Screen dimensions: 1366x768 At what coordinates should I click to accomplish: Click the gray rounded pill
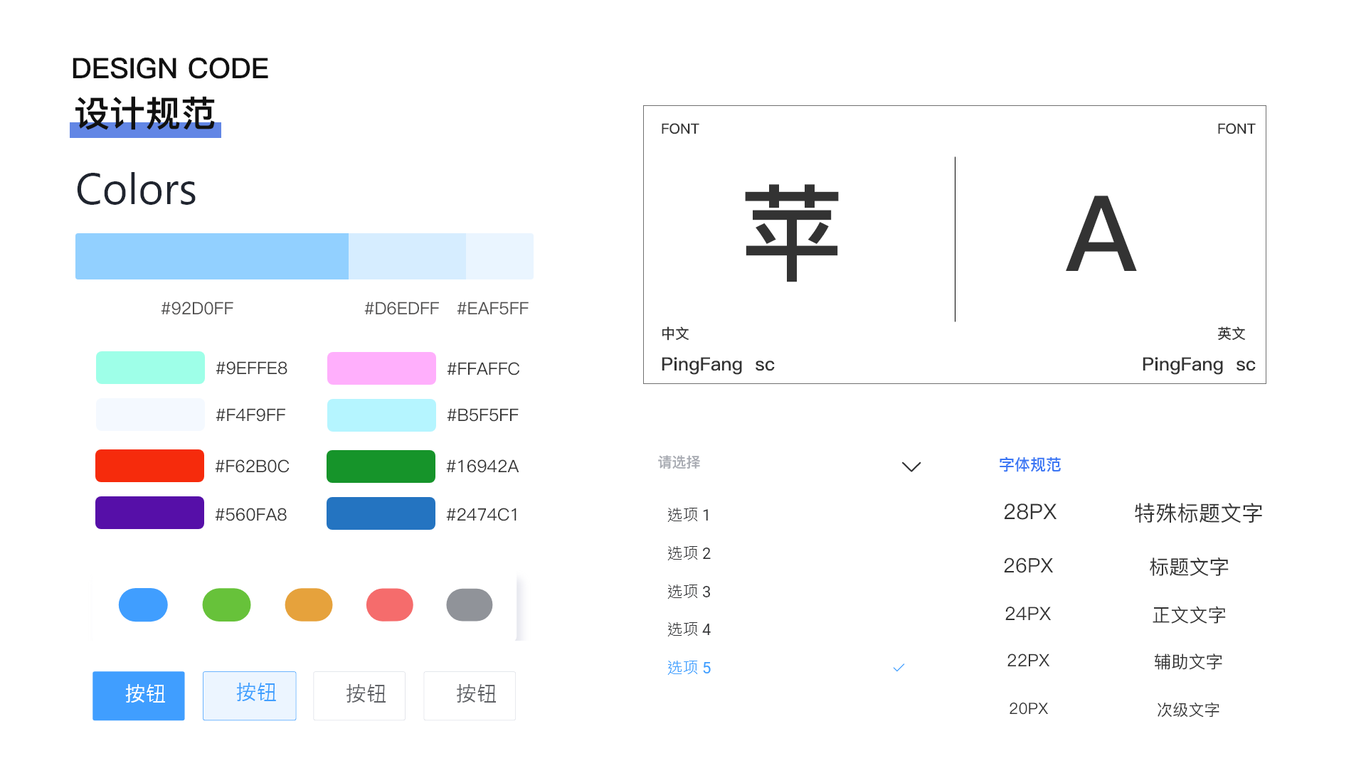(469, 605)
